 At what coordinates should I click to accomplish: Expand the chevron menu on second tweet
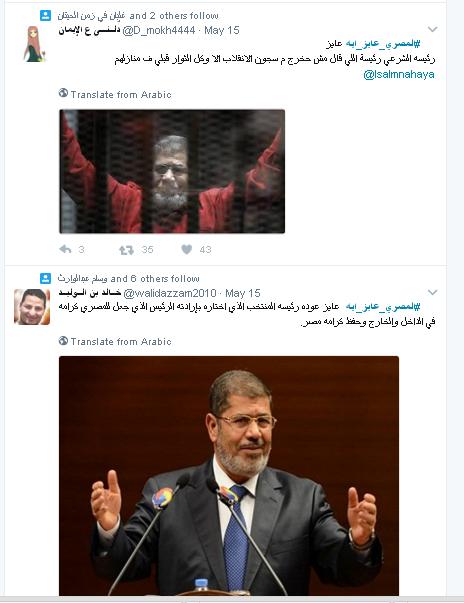(x=432, y=292)
